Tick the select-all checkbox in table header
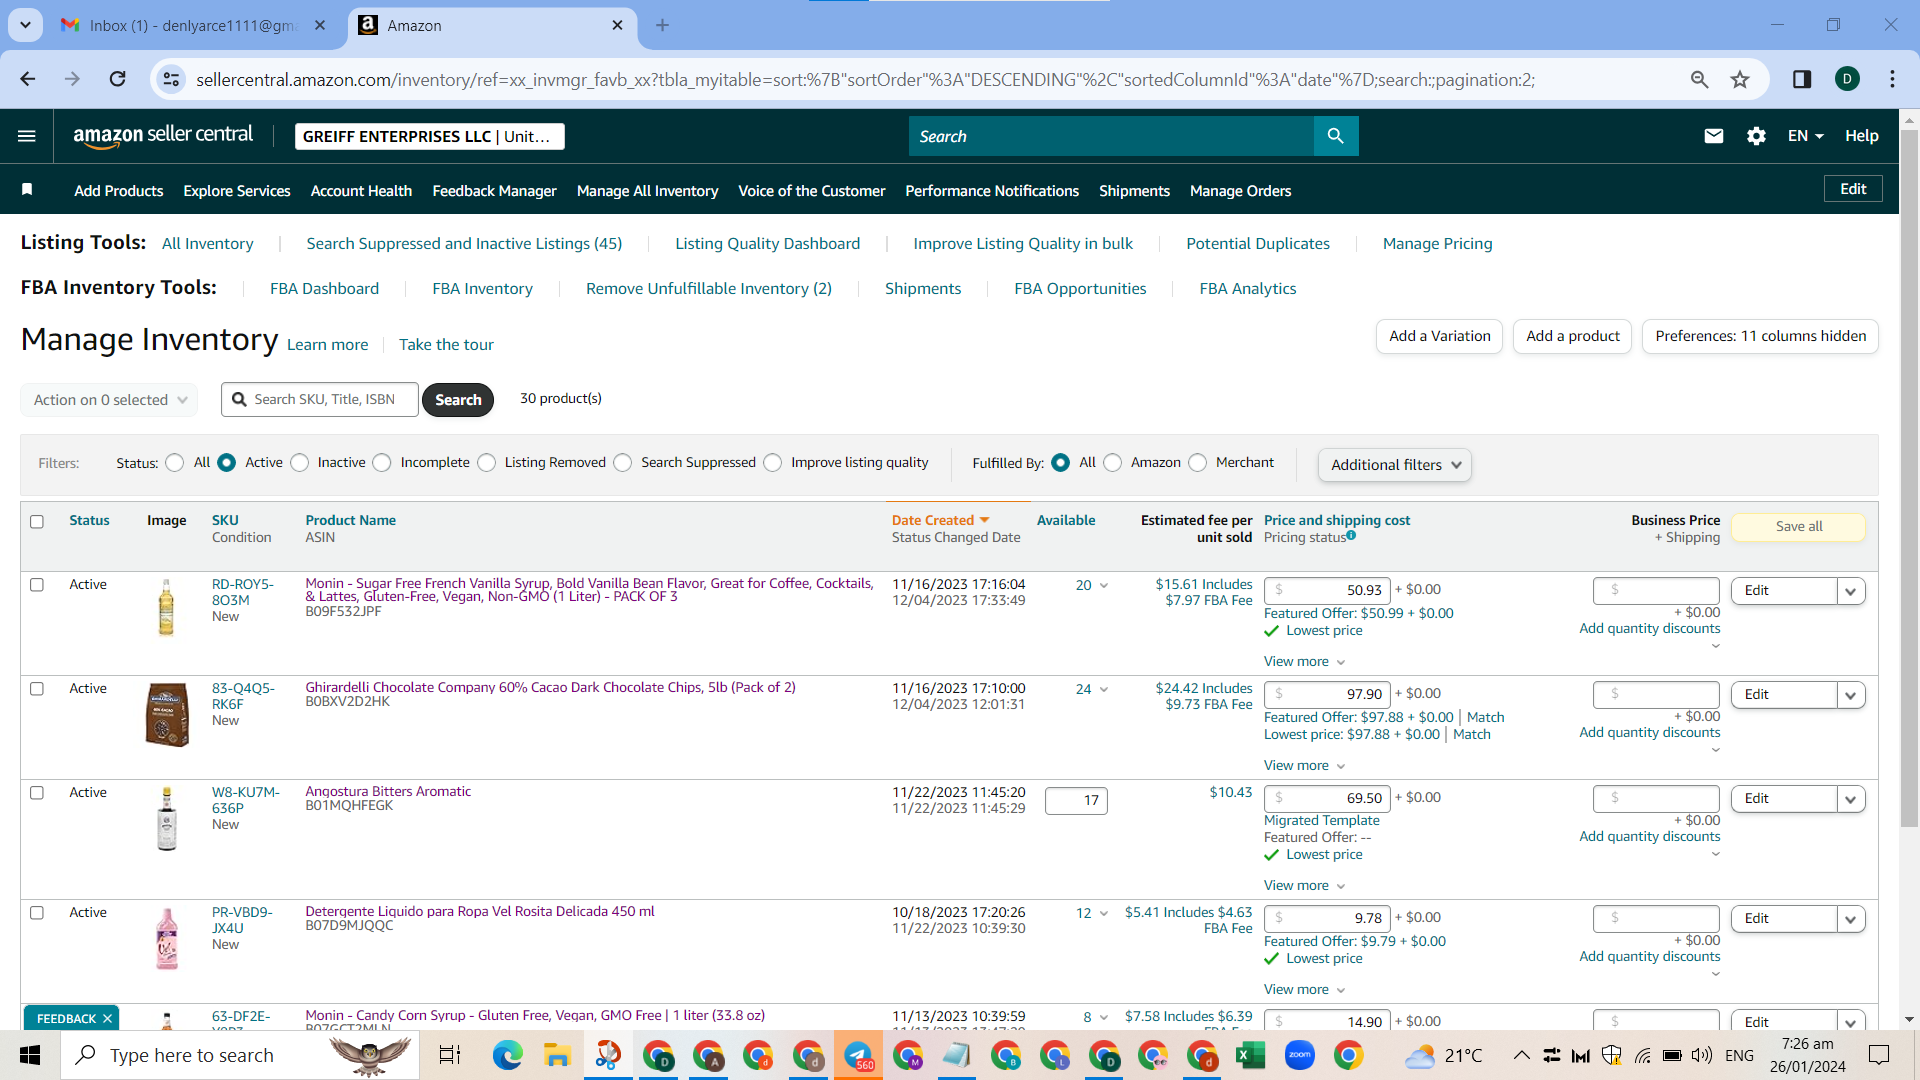The width and height of the screenshot is (1920, 1080). pyautogui.click(x=37, y=521)
